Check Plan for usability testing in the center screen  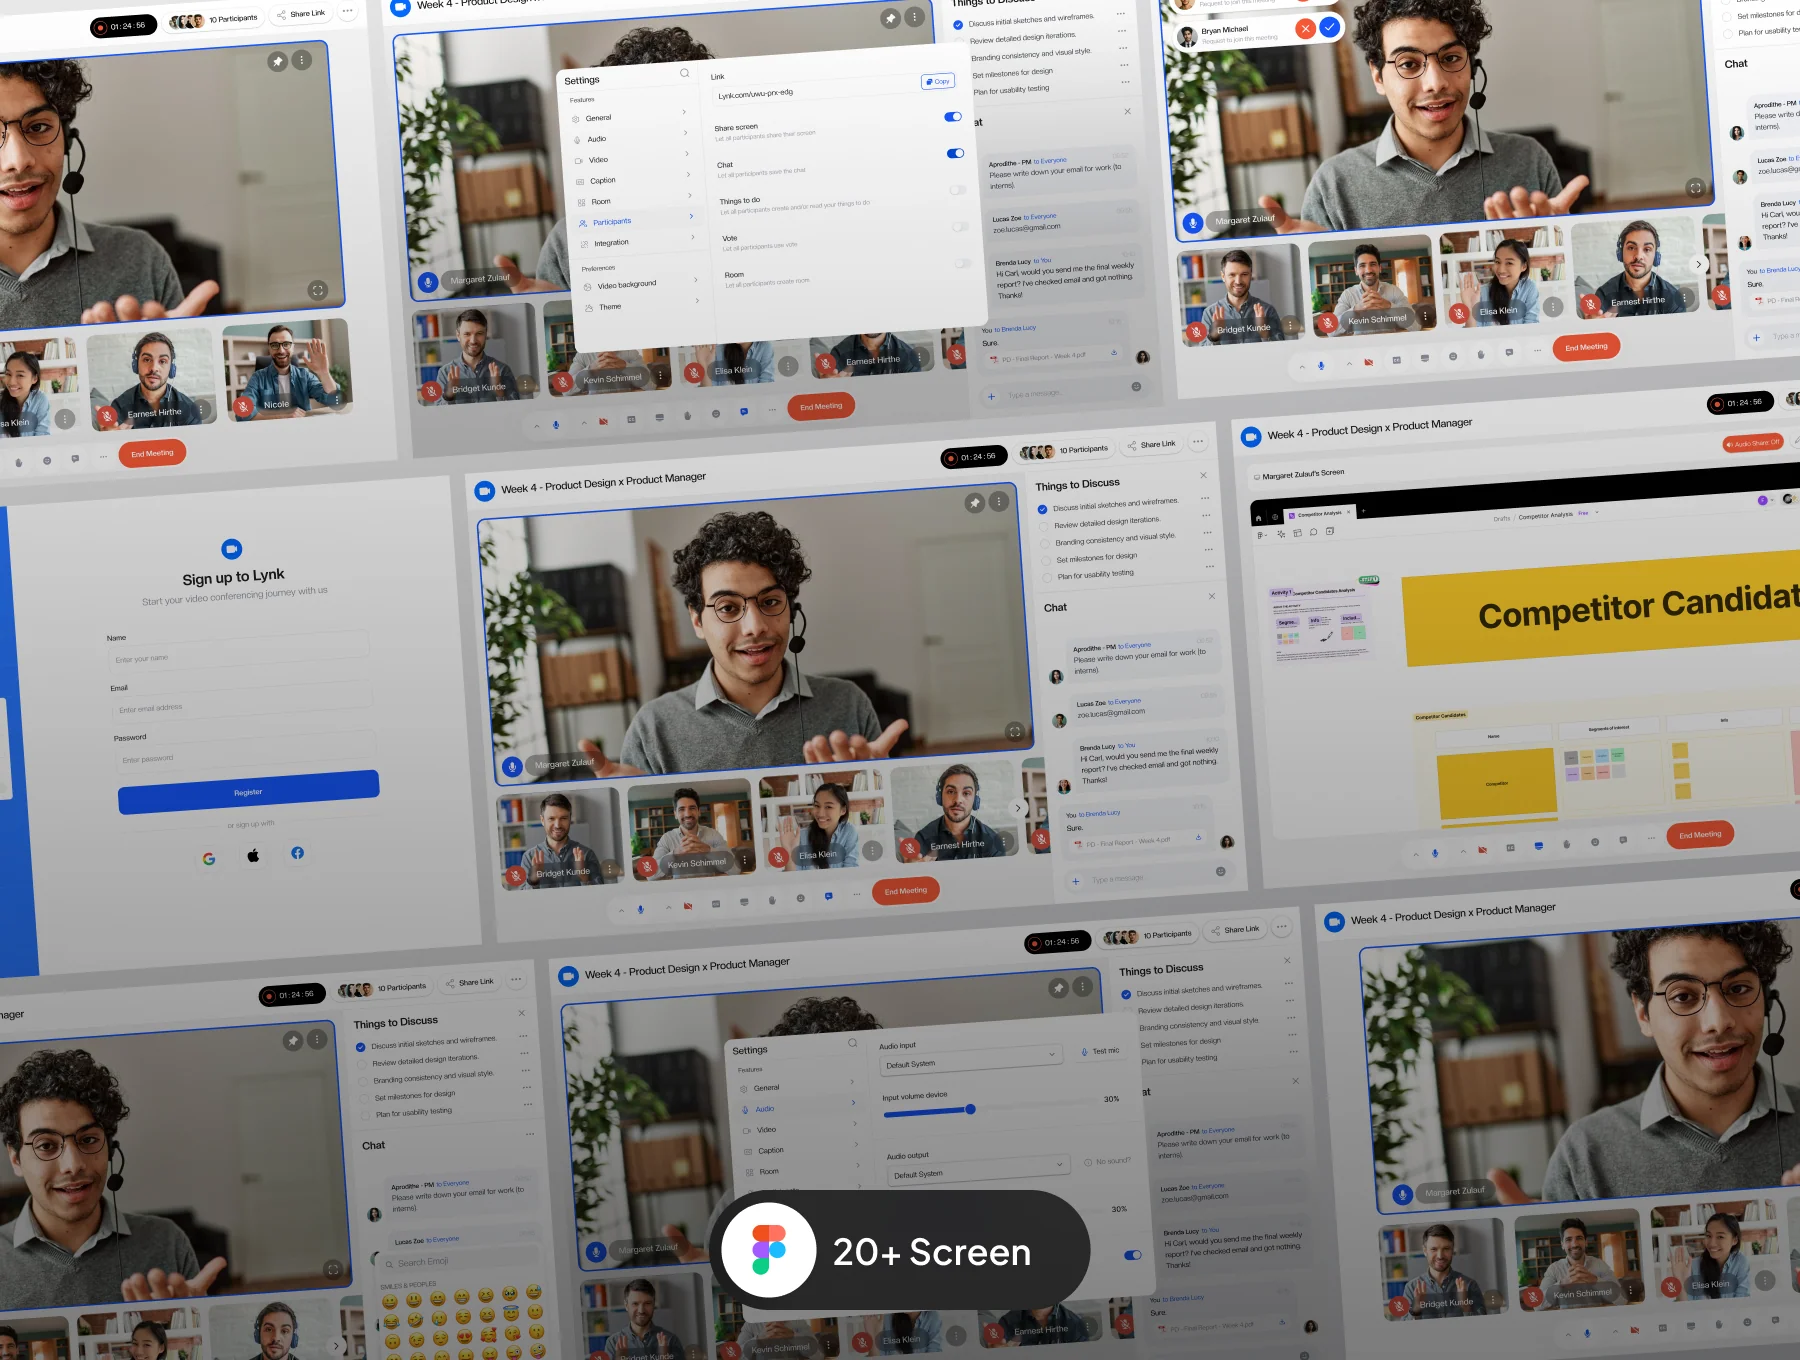(1049, 579)
